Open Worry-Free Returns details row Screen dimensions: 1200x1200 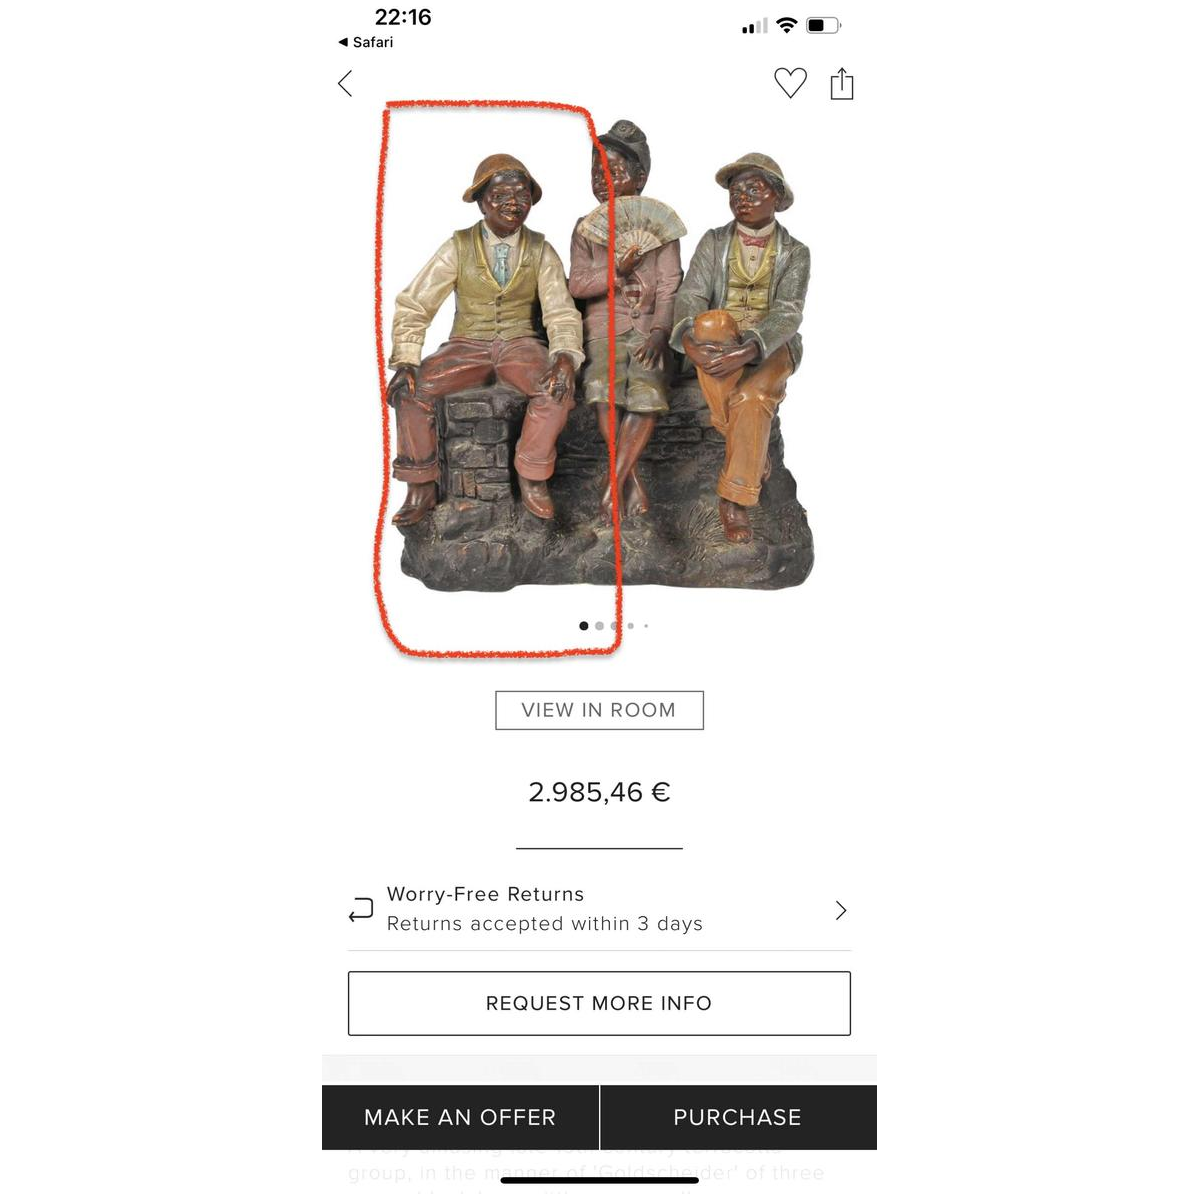599,909
